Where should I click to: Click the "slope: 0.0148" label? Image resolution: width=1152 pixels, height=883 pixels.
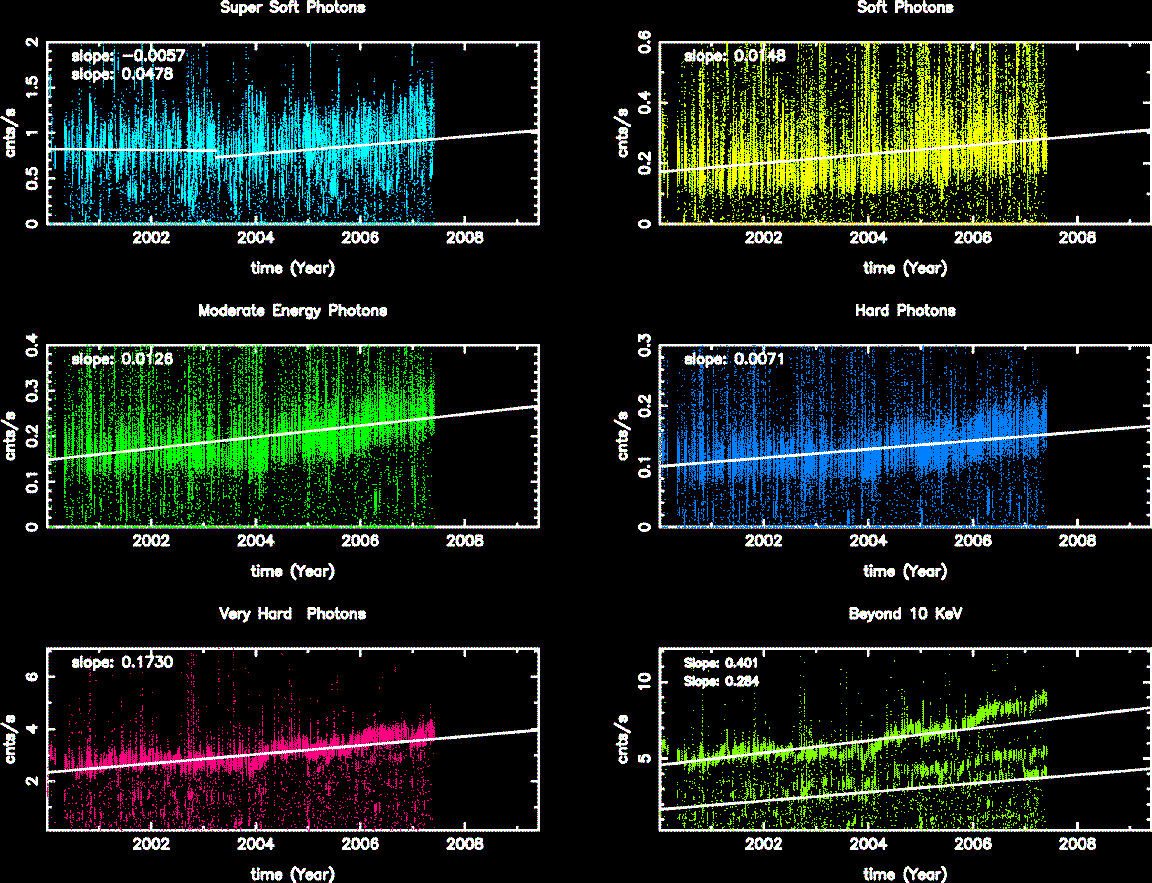[x=734, y=57]
